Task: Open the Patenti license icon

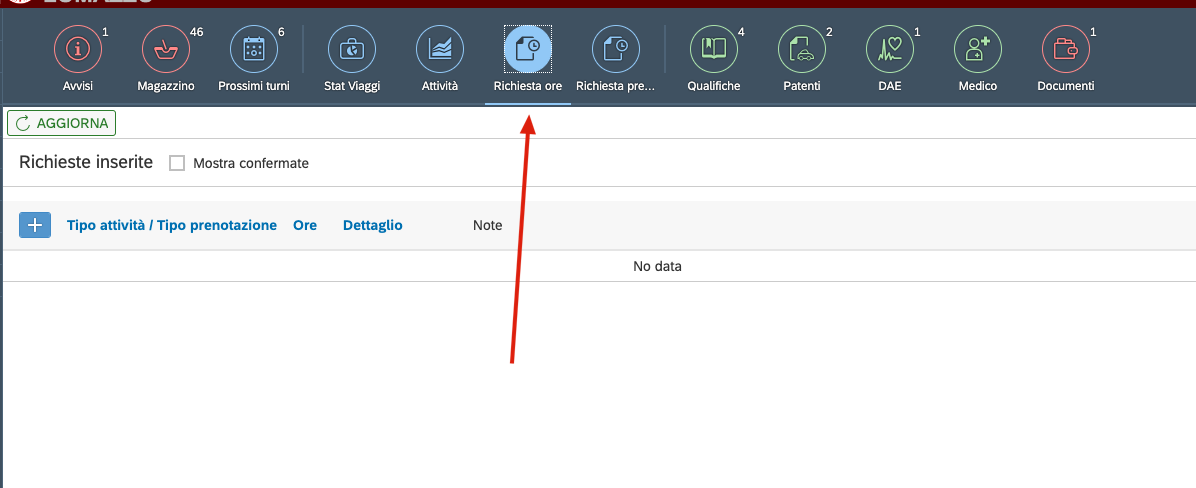Action: click(x=802, y=49)
